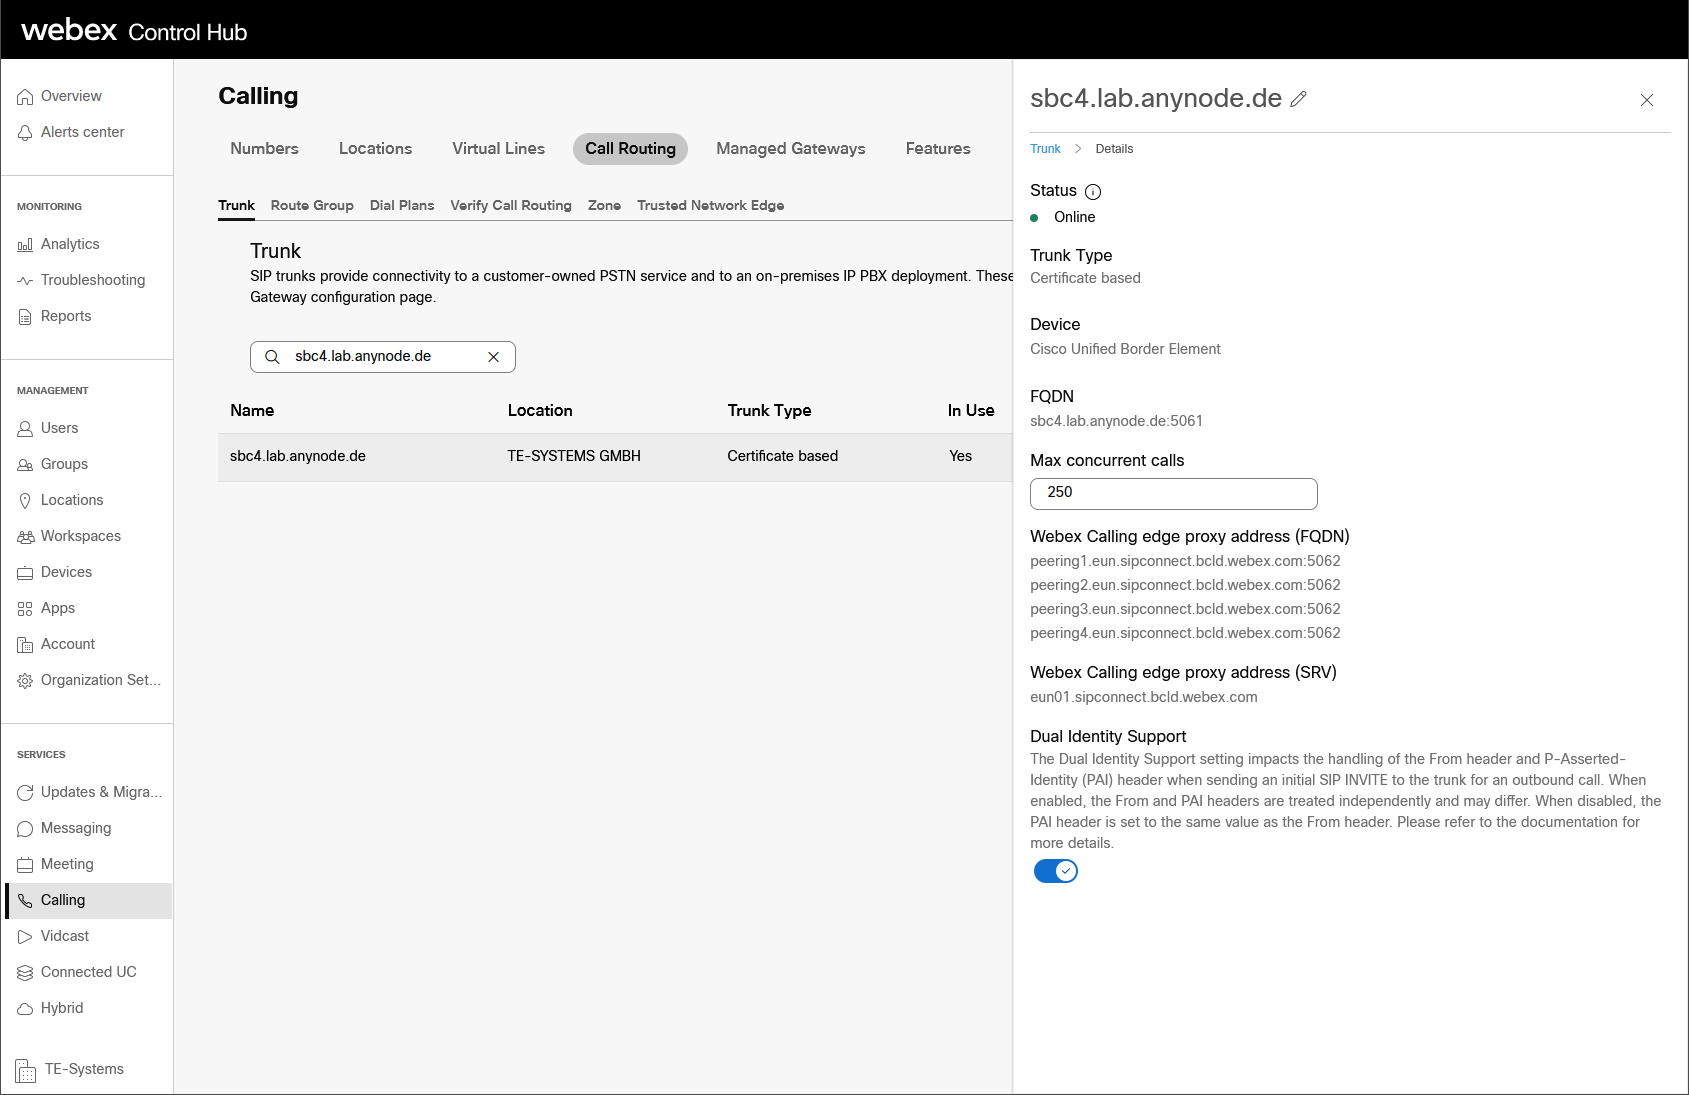Open the Webex Control Hub logo

[x=134, y=31]
